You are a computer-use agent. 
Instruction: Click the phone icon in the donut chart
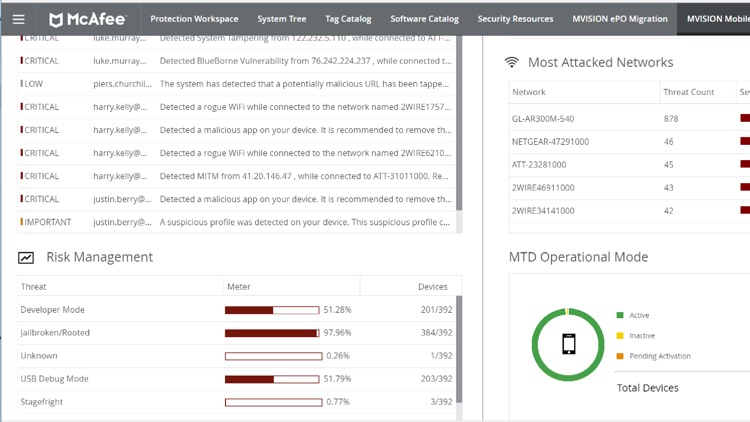(x=569, y=344)
